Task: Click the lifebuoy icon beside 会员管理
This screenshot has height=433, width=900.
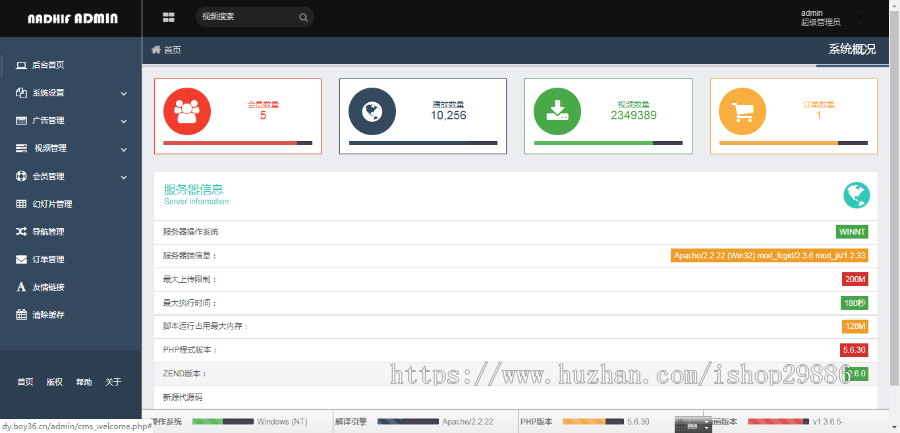Action: (21, 176)
